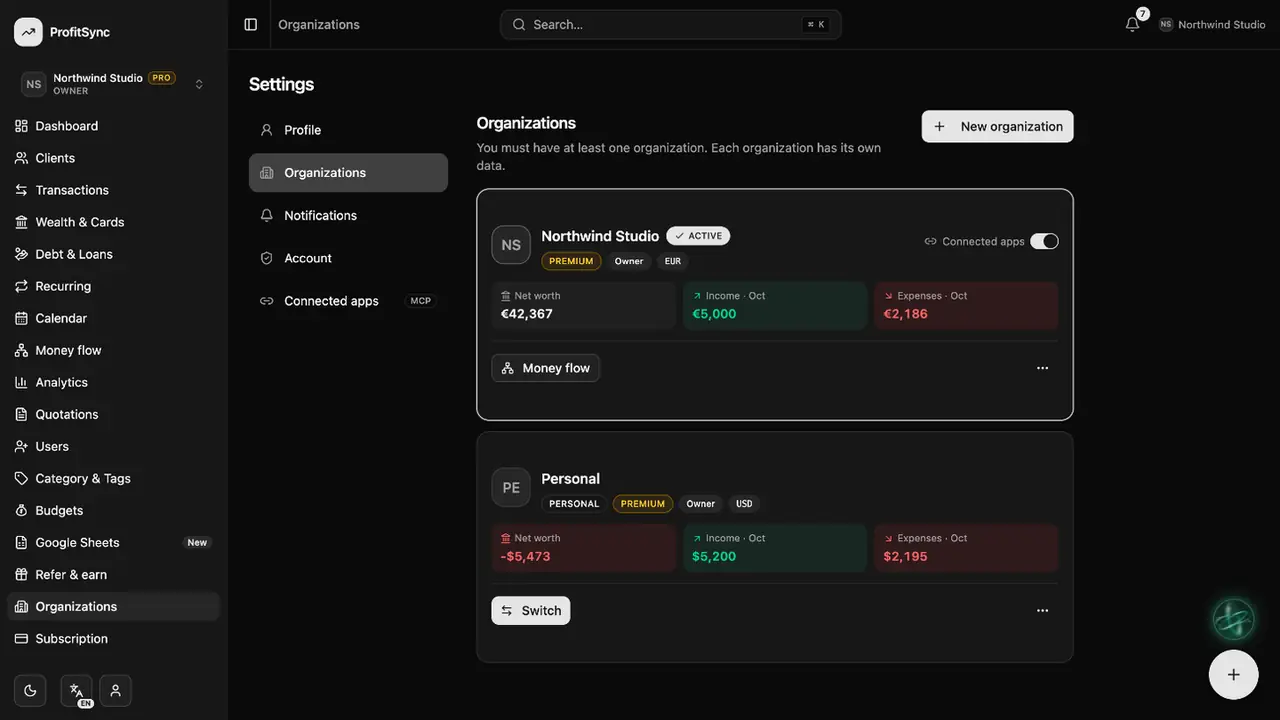The height and width of the screenshot is (720, 1280).
Task: Select Organizations settings tab
Action: [348, 172]
